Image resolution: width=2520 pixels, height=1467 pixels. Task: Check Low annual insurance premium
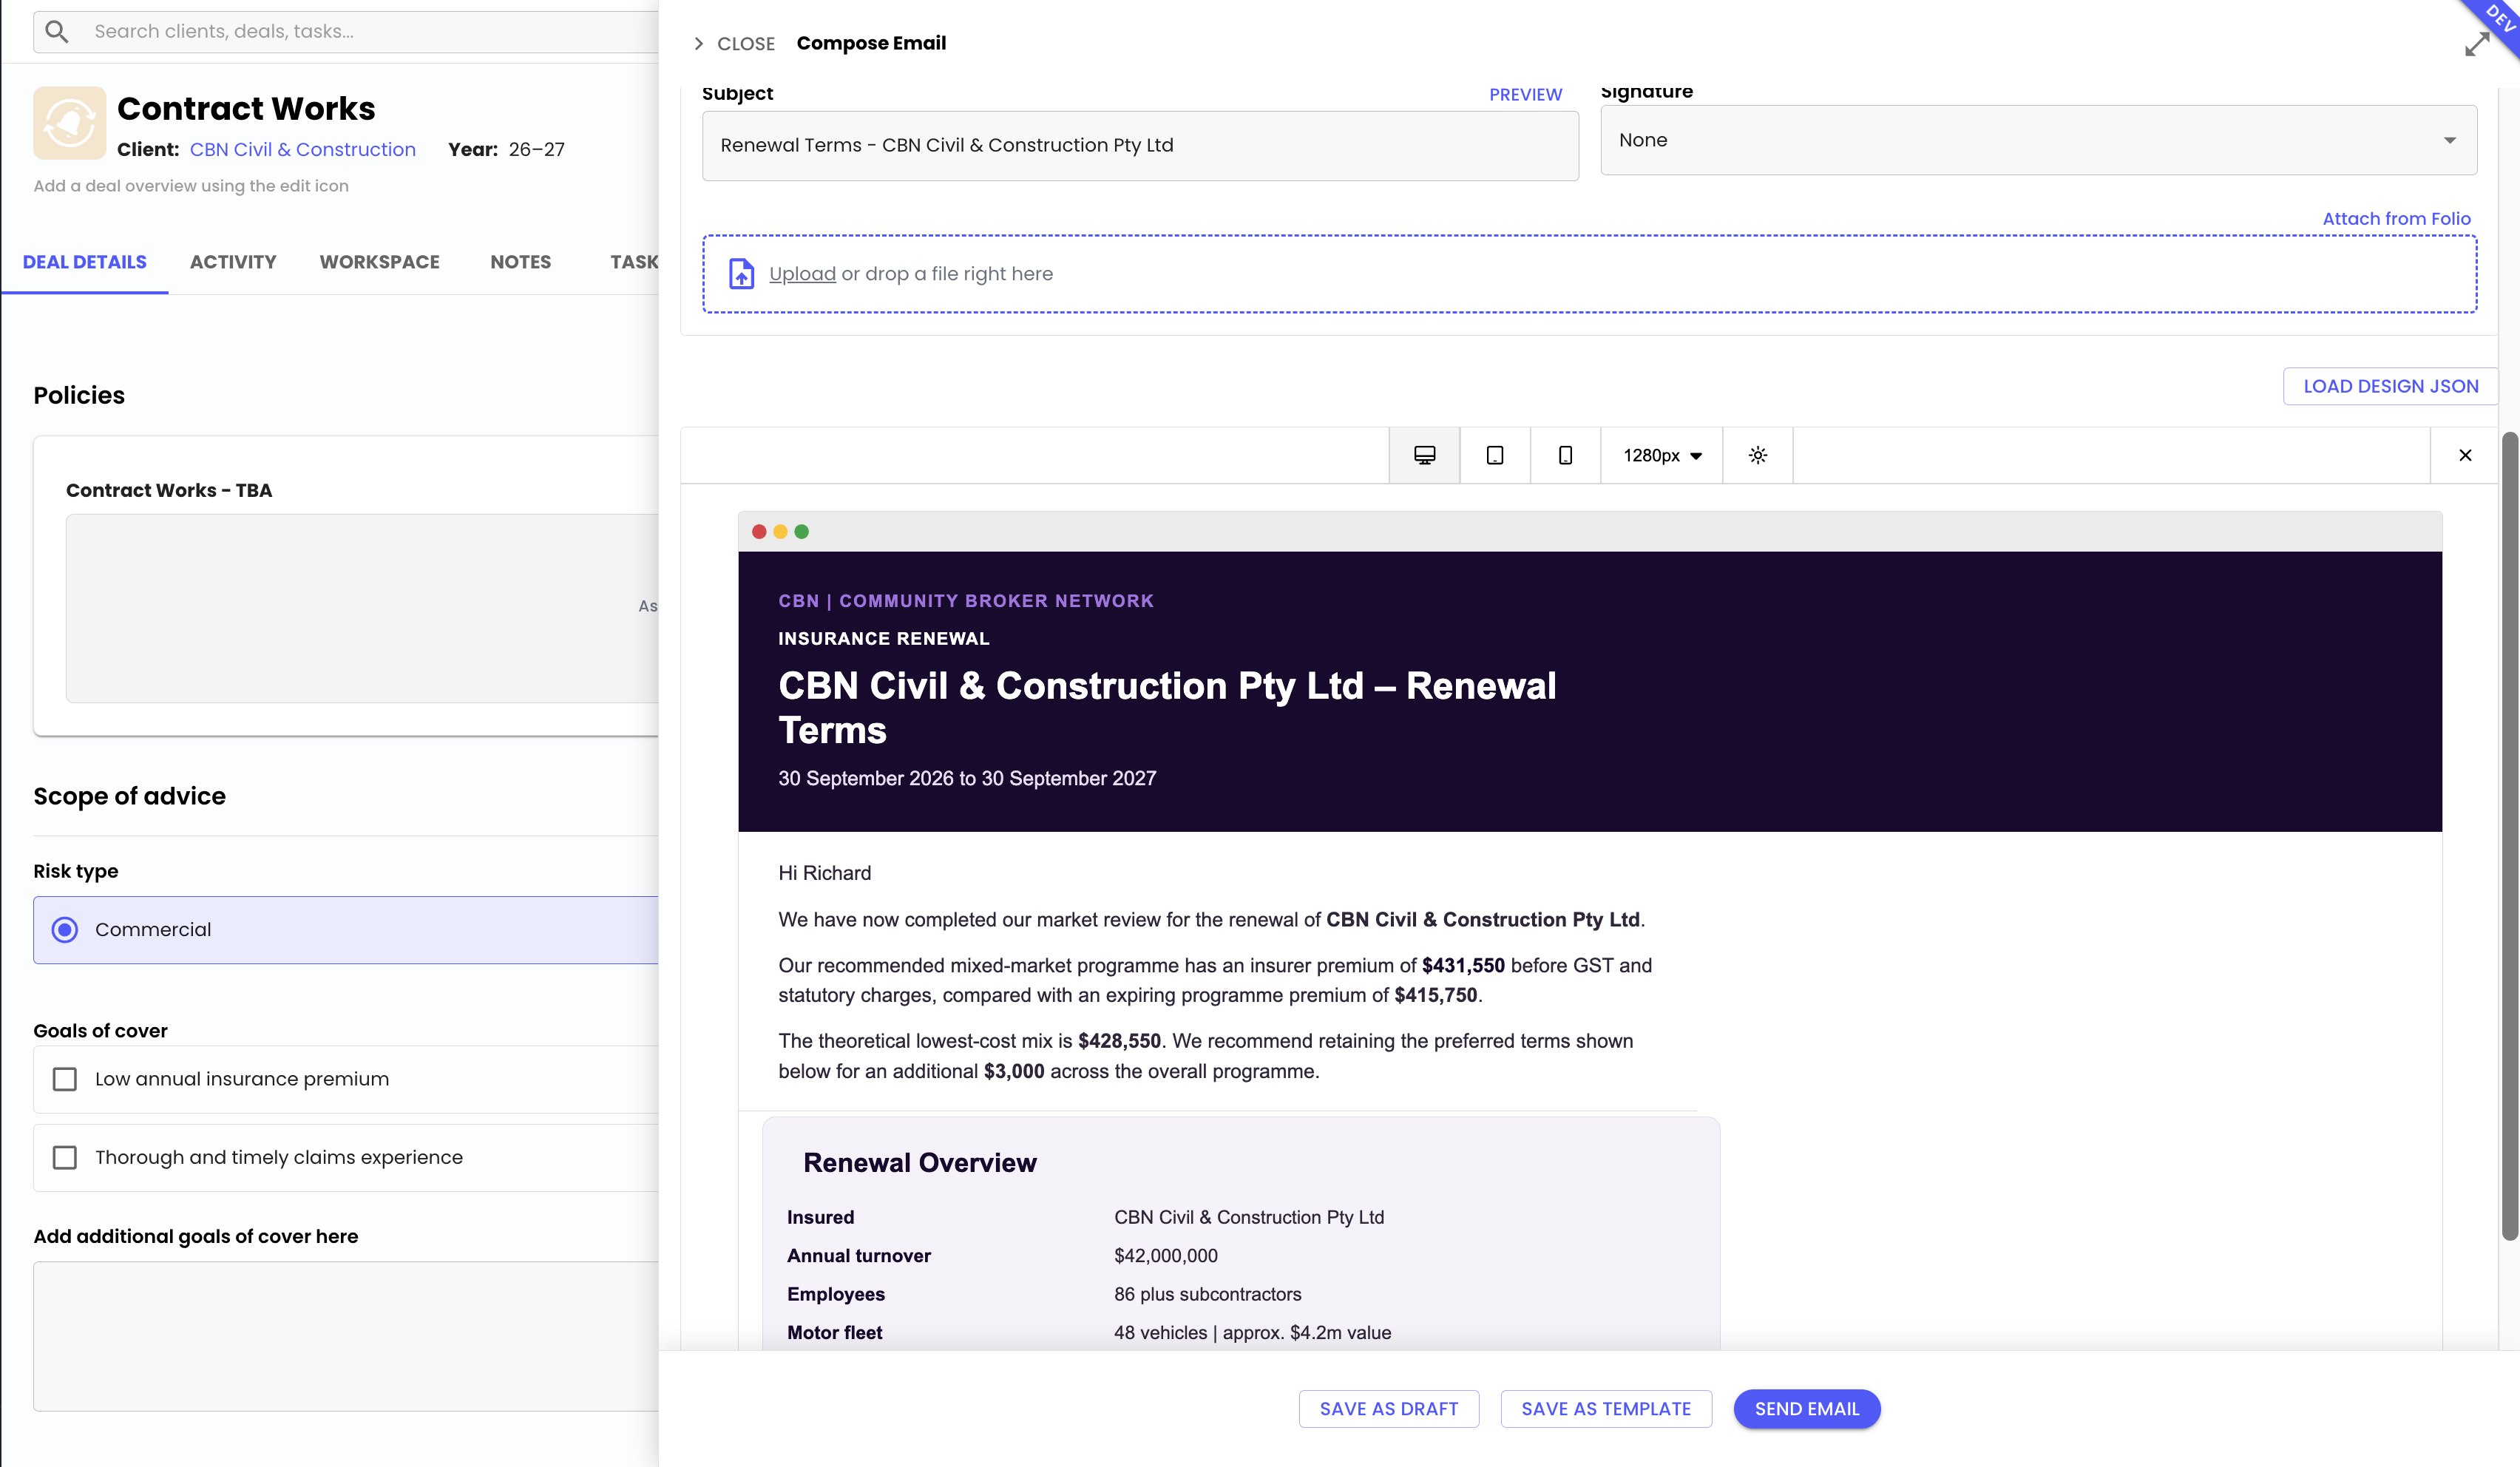(x=65, y=1079)
